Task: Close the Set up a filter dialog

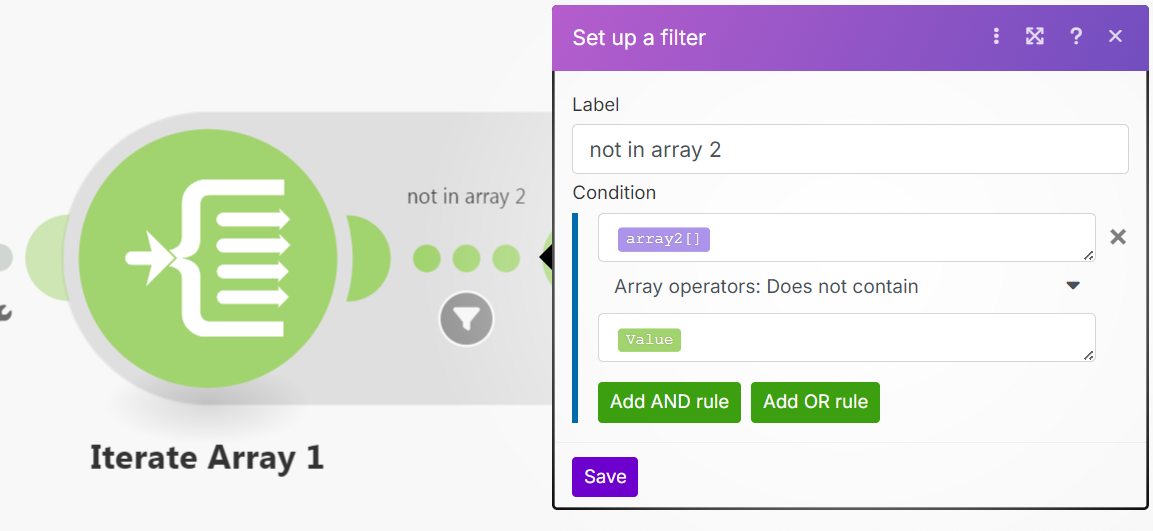Action: tap(1116, 37)
